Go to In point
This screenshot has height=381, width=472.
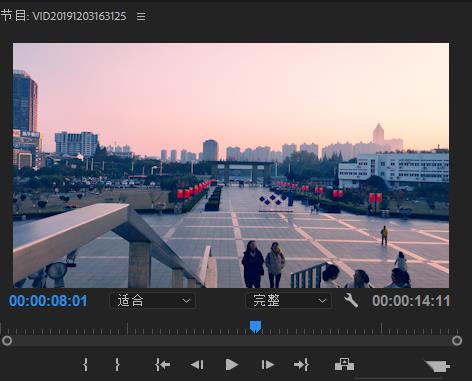coord(162,365)
